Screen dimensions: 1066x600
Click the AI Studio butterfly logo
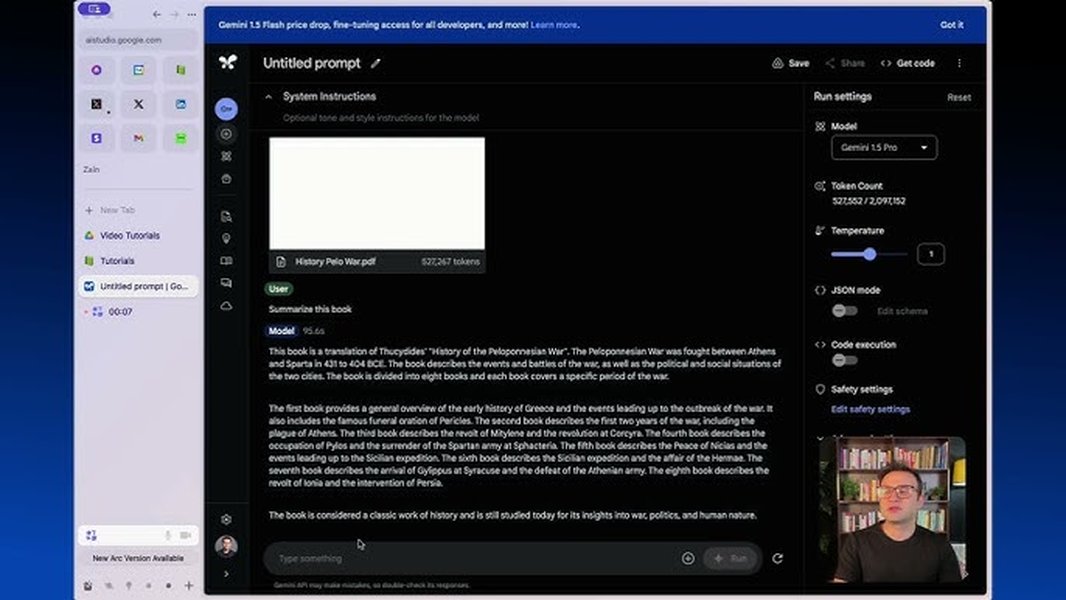(x=228, y=63)
